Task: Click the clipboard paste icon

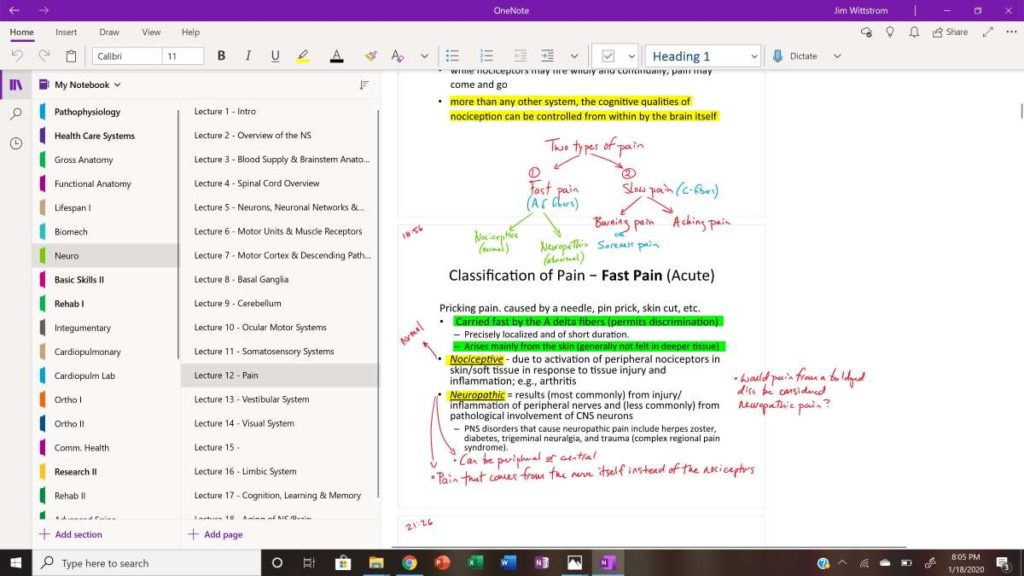Action: 71,56
